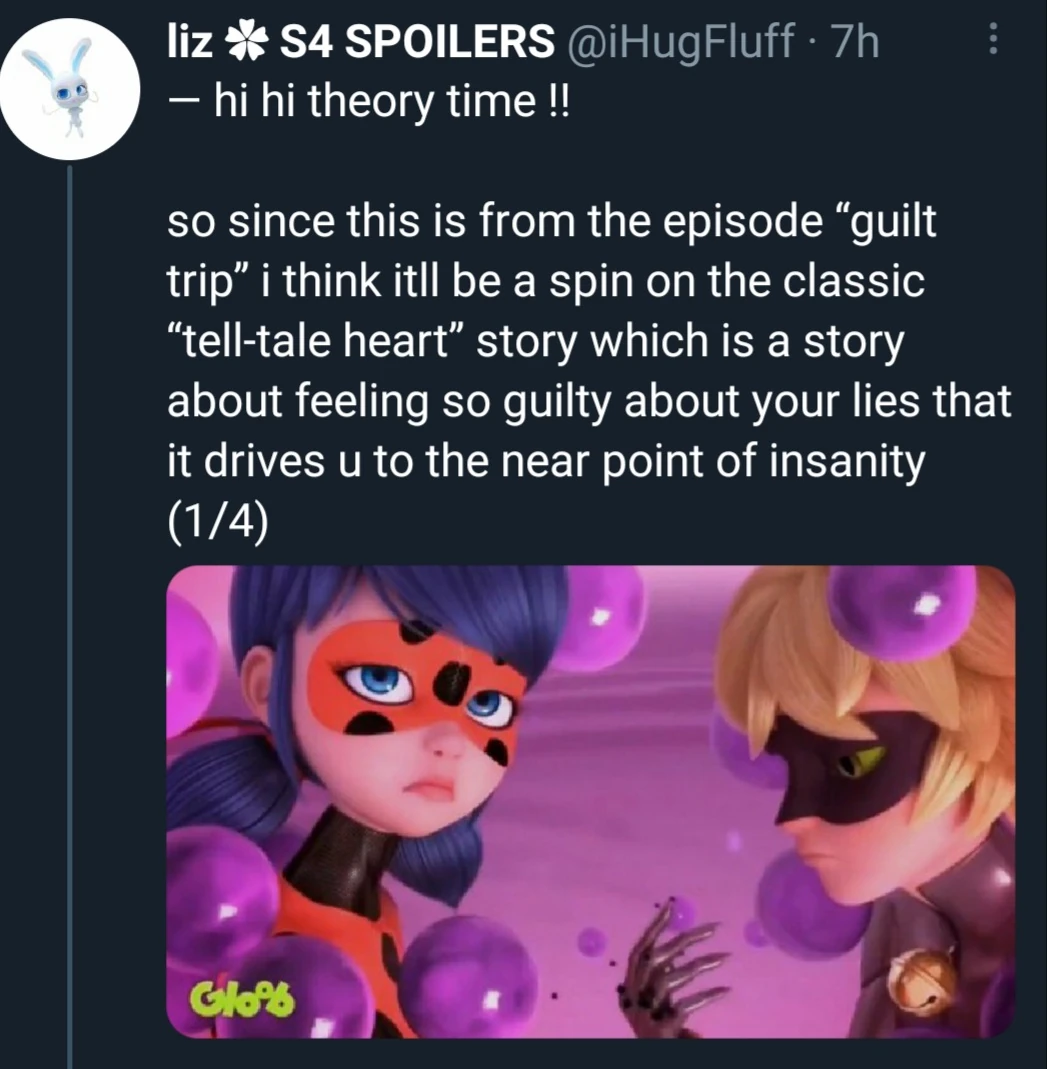This screenshot has width=1047, height=1069.
Task: Click liz's bunny avatar to view profile
Action: click(68, 87)
